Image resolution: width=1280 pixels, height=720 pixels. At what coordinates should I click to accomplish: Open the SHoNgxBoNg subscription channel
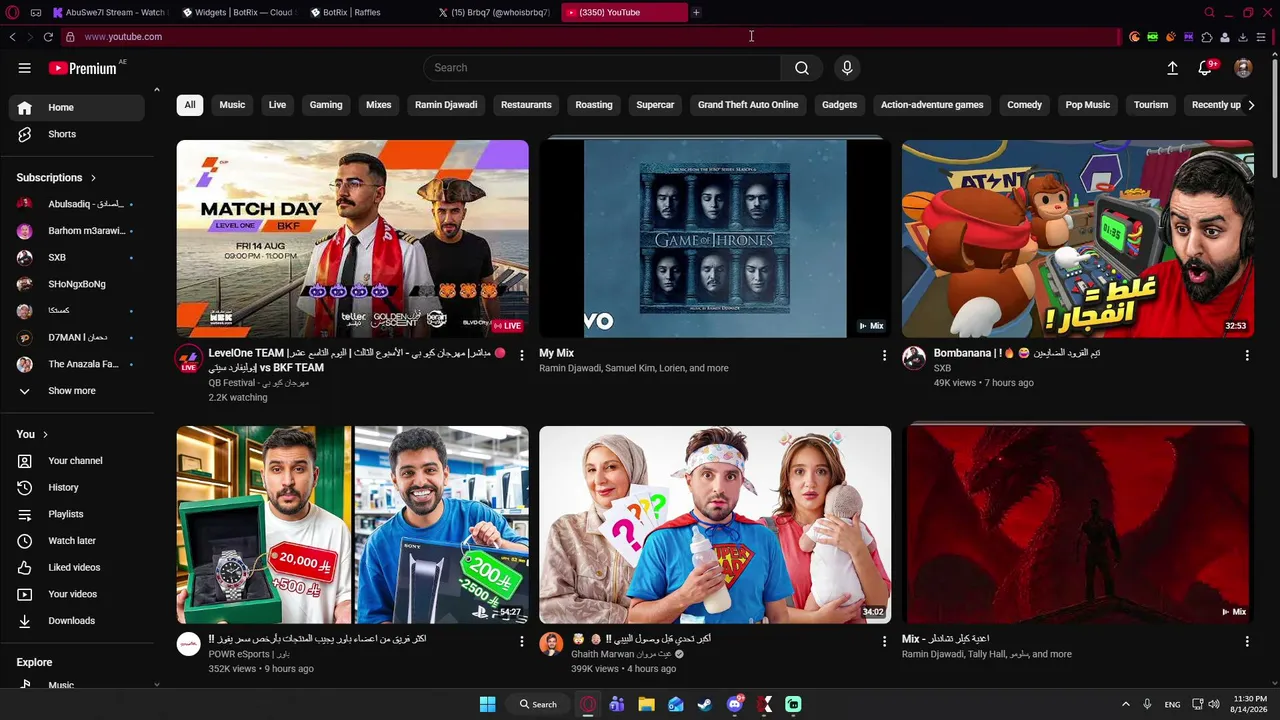pos(78,284)
